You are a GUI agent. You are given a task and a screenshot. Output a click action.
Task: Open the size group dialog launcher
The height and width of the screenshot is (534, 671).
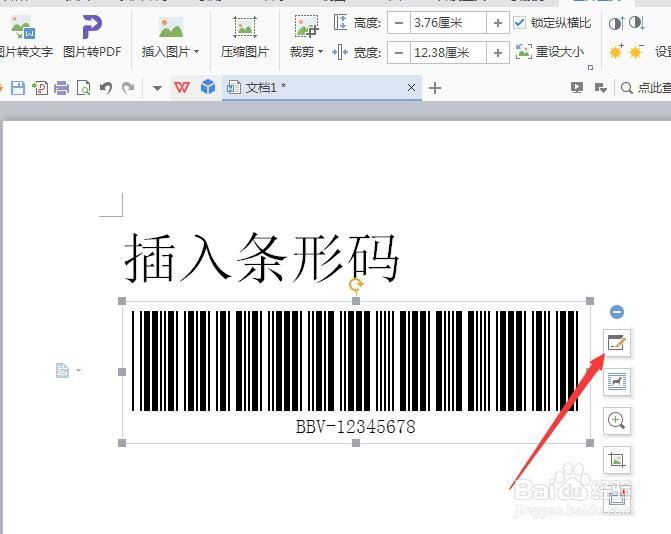(x=591, y=68)
